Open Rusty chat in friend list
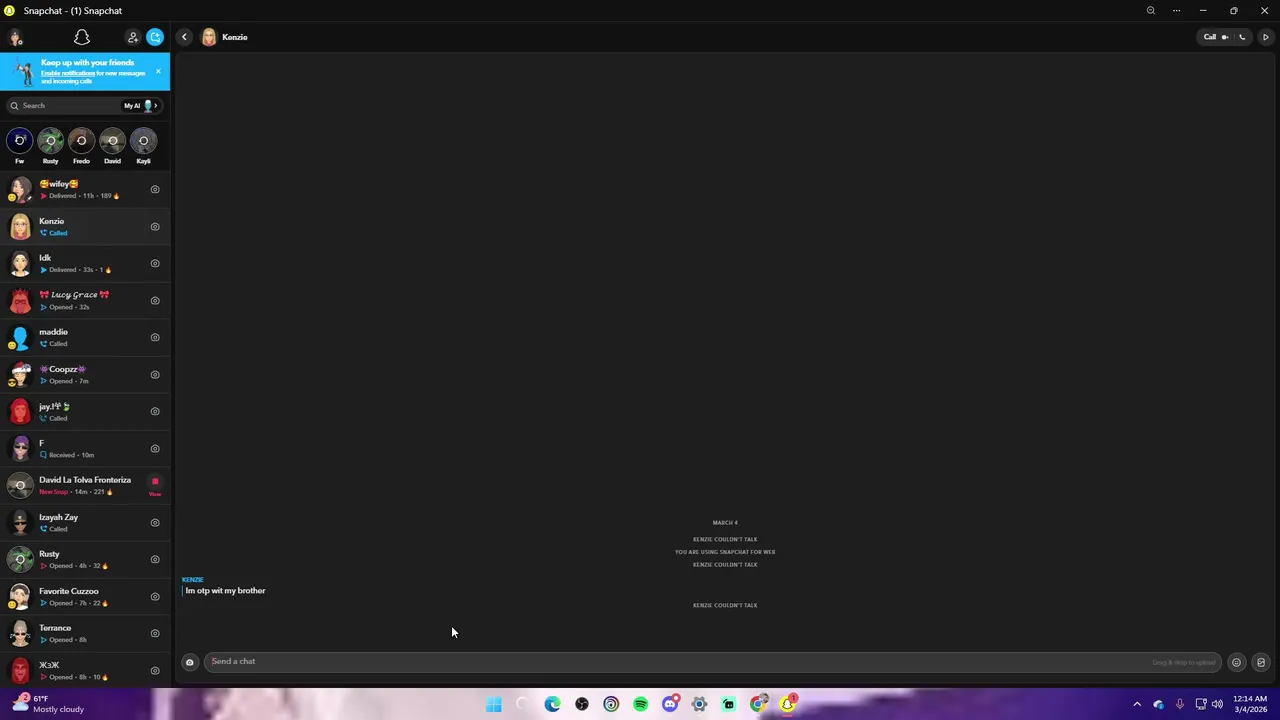The image size is (1280, 720). [85, 559]
